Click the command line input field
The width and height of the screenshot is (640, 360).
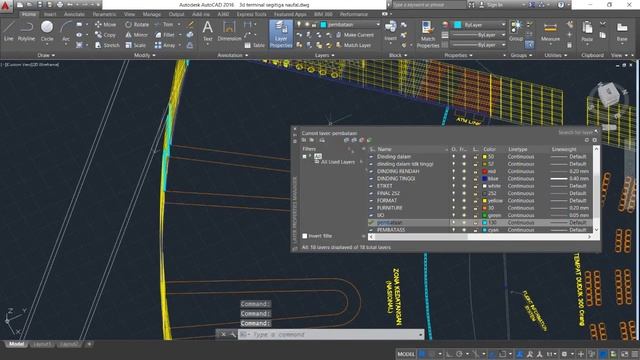click(331, 335)
